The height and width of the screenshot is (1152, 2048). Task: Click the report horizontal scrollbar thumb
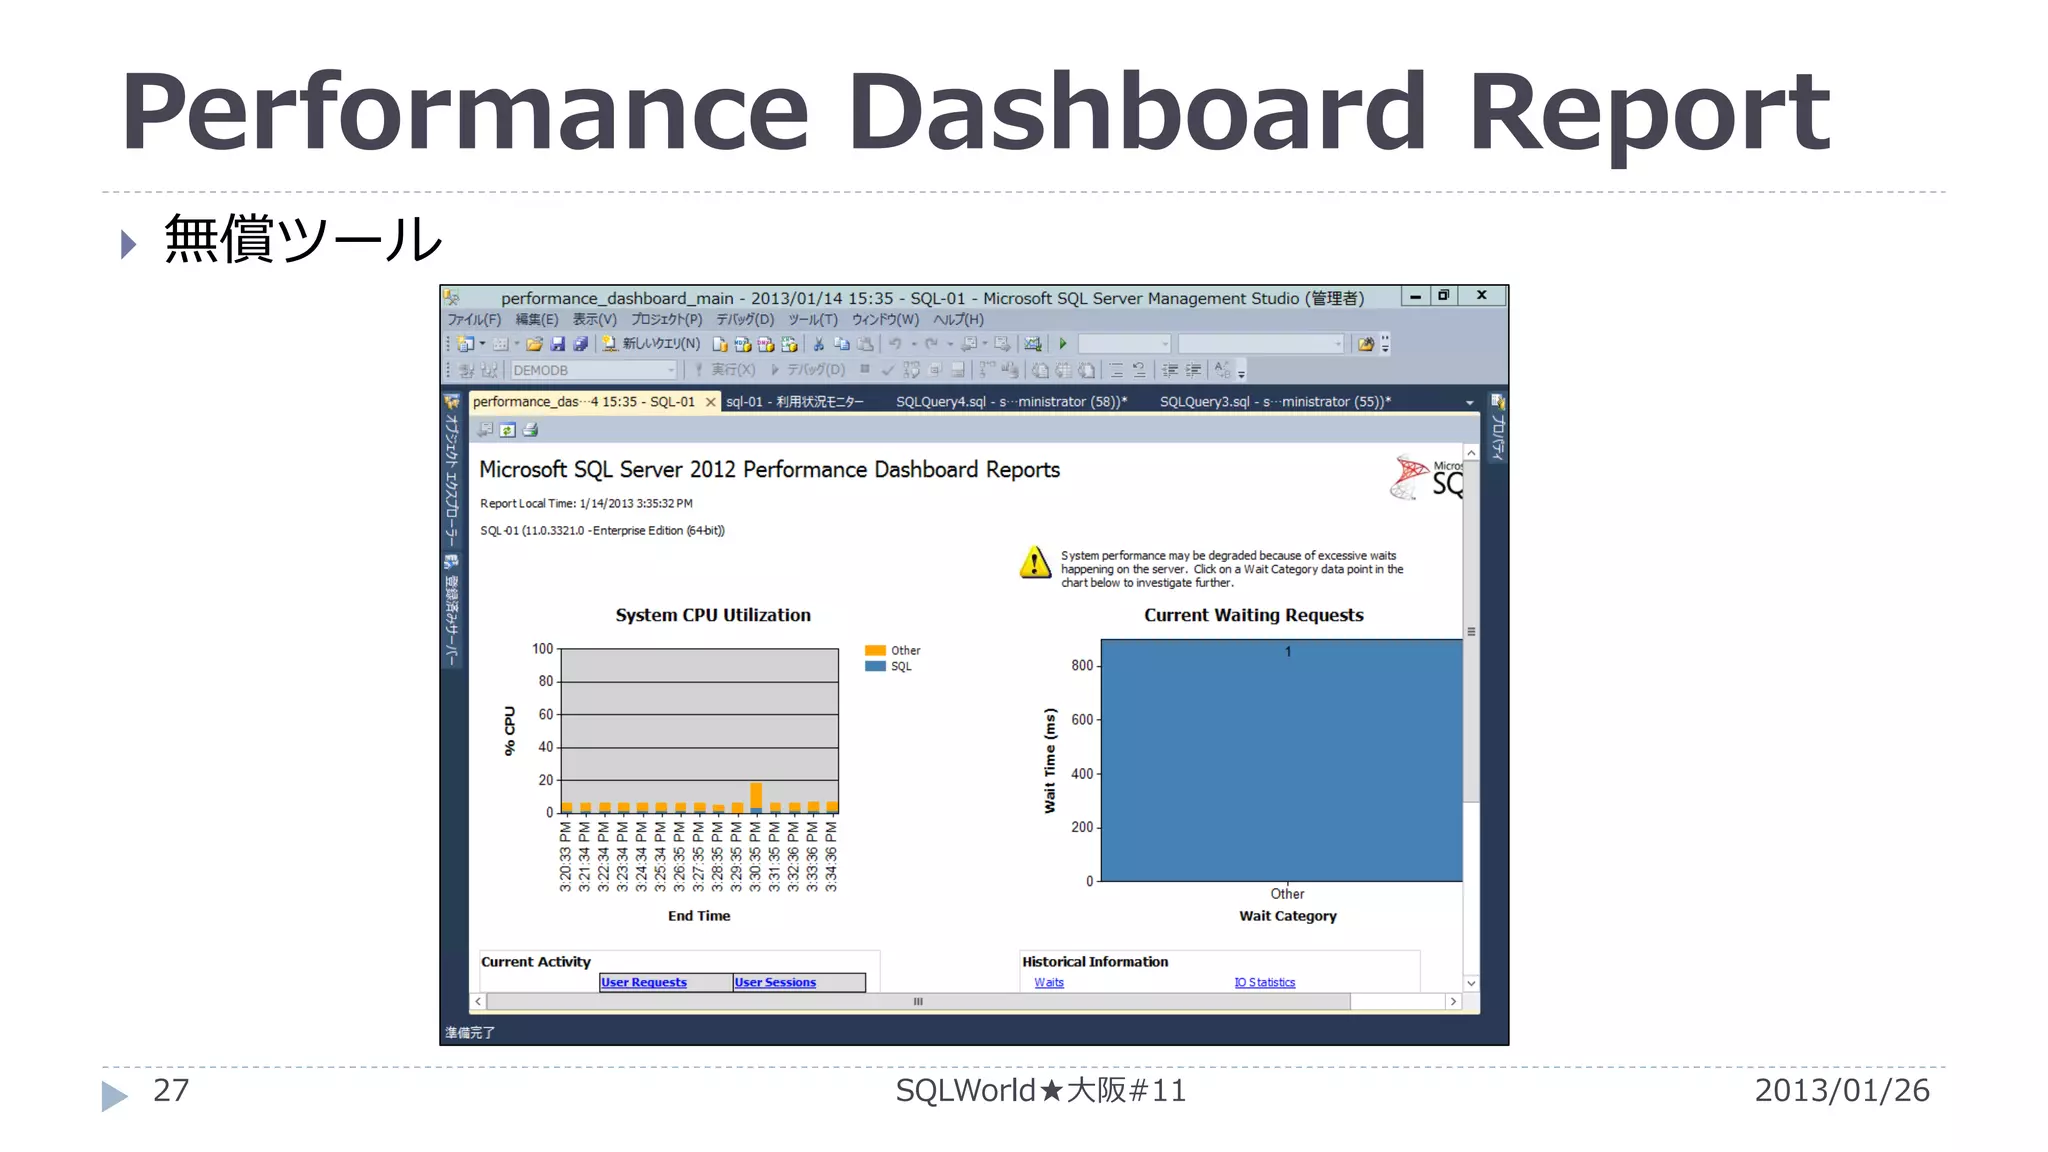918,1001
